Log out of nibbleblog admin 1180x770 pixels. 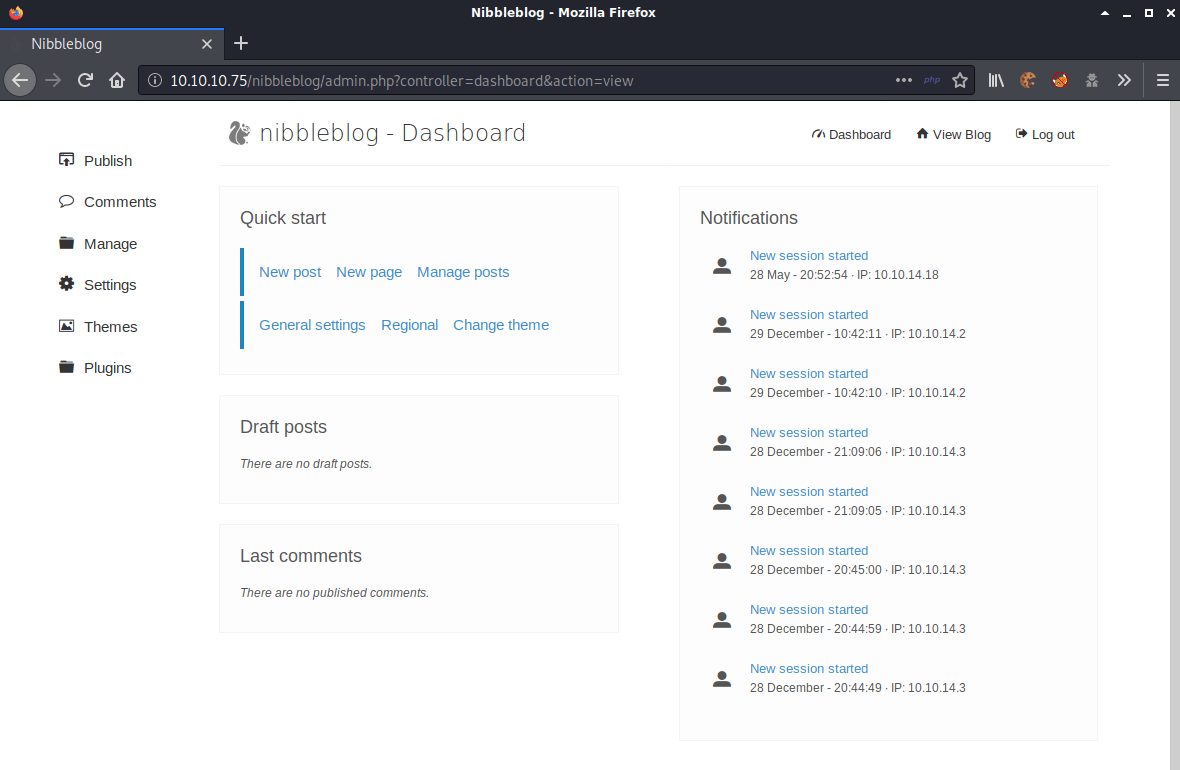(x=1045, y=135)
